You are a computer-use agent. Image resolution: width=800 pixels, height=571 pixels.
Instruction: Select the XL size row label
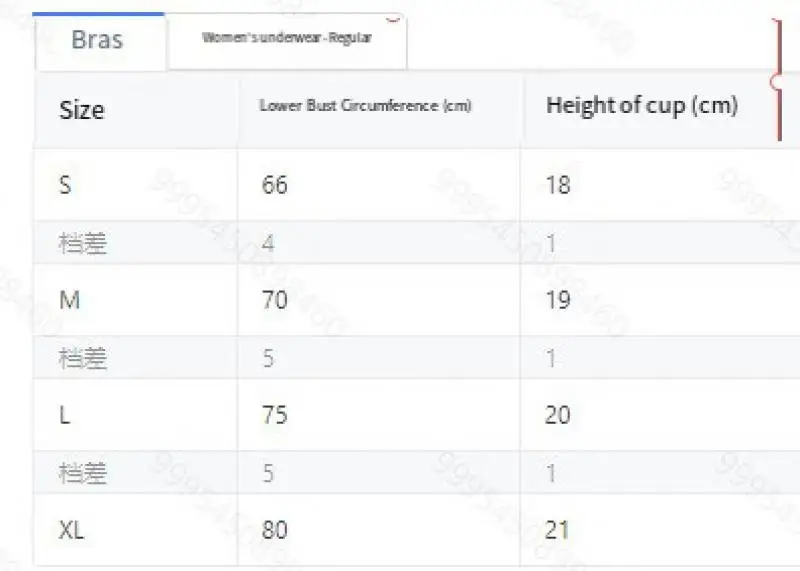tap(71, 530)
